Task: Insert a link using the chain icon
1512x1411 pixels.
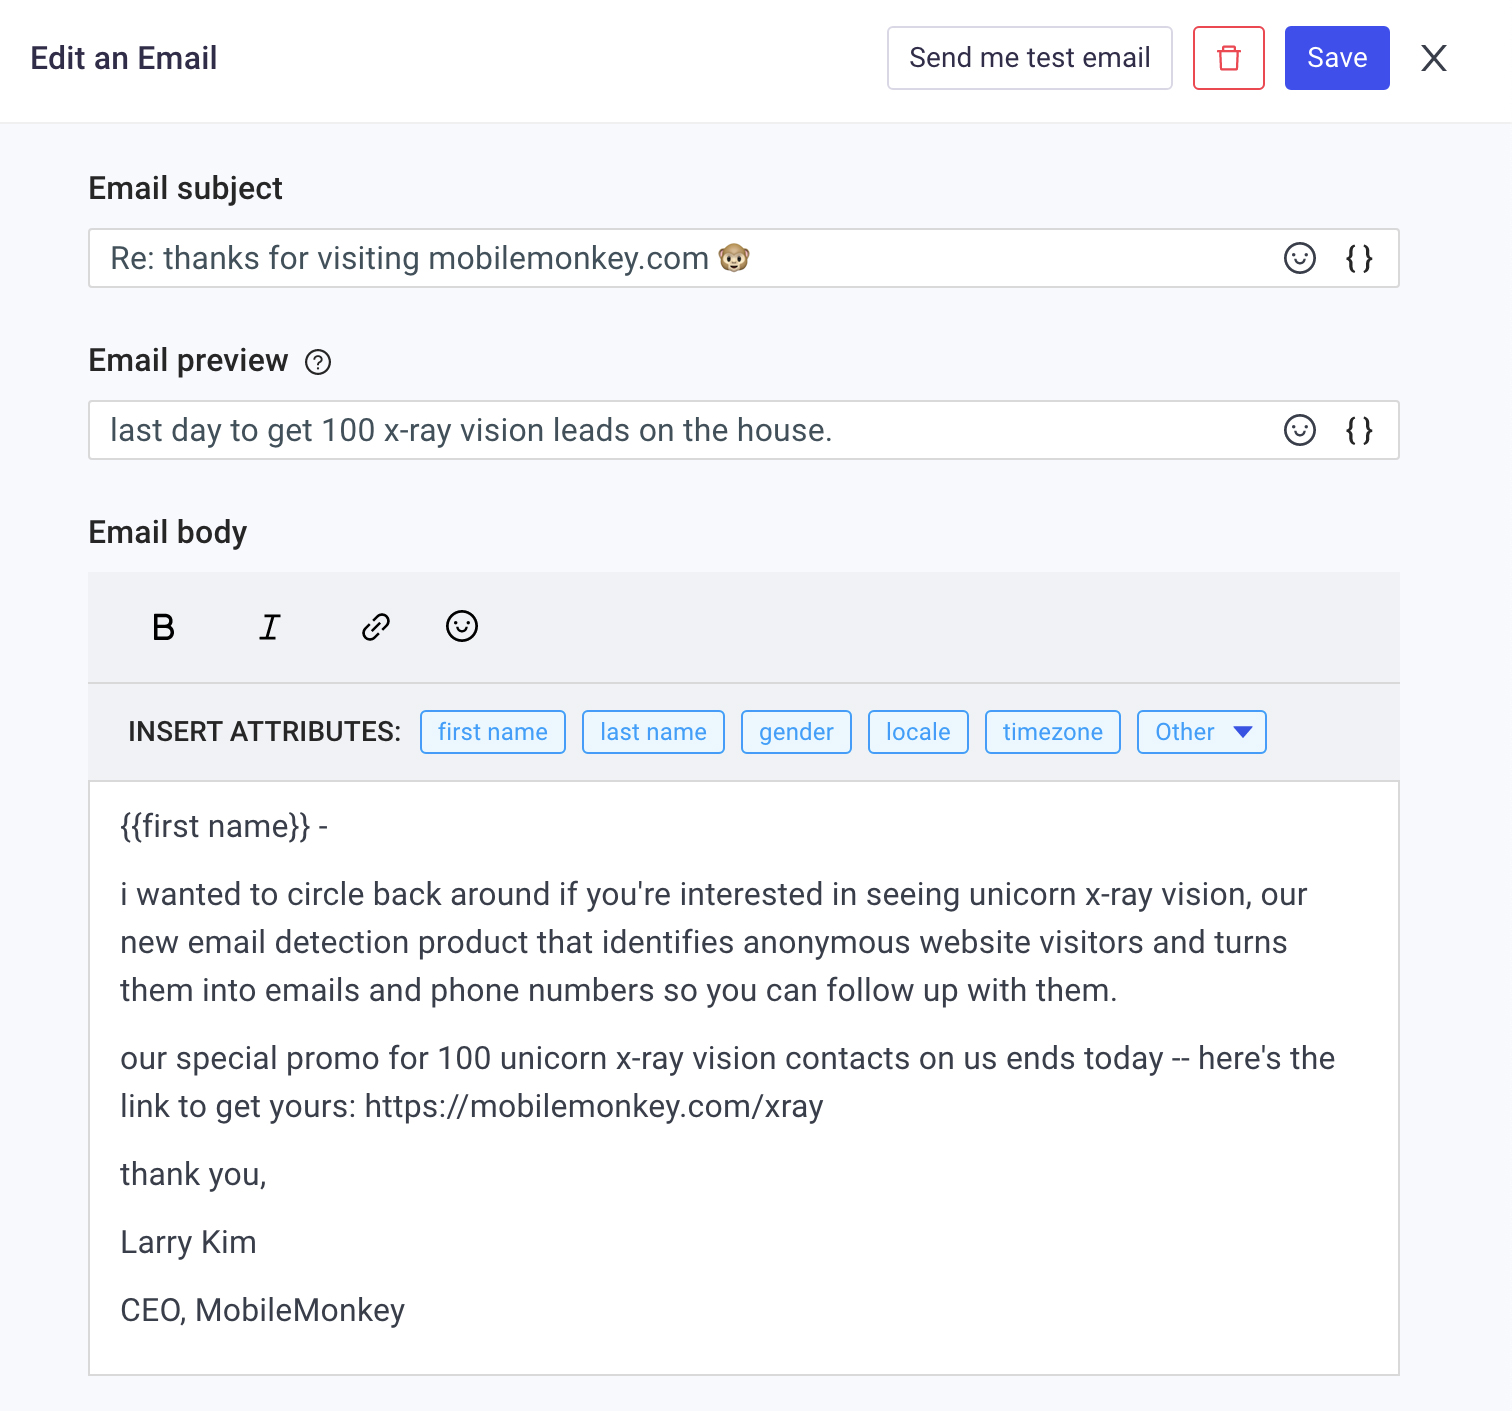Action: pyautogui.click(x=375, y=627)
